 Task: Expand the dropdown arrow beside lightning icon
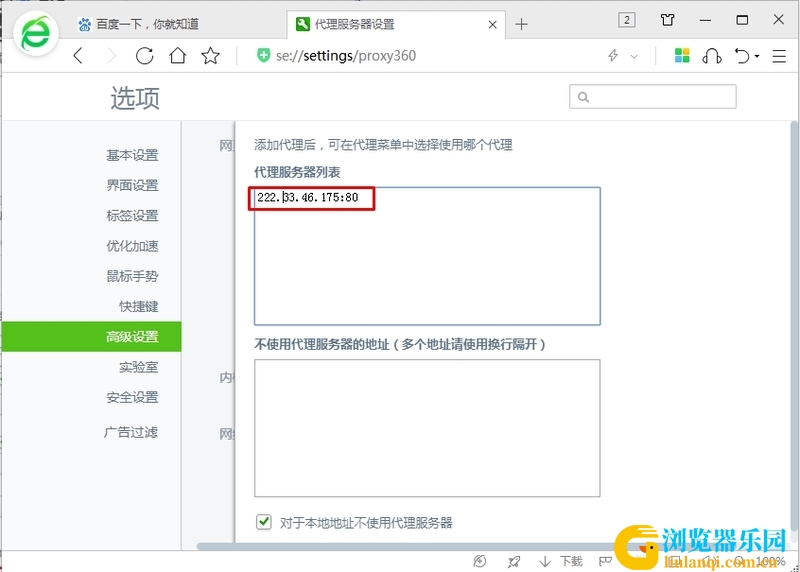coord(634,56)
